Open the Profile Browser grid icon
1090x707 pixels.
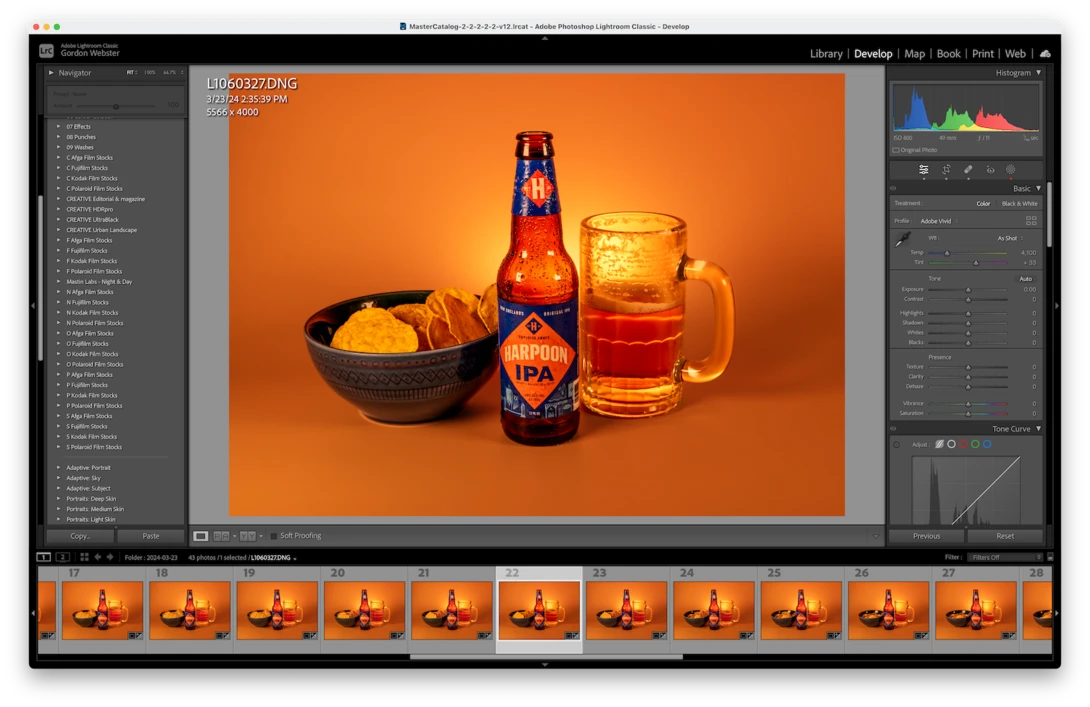[x=1031, y=220]
